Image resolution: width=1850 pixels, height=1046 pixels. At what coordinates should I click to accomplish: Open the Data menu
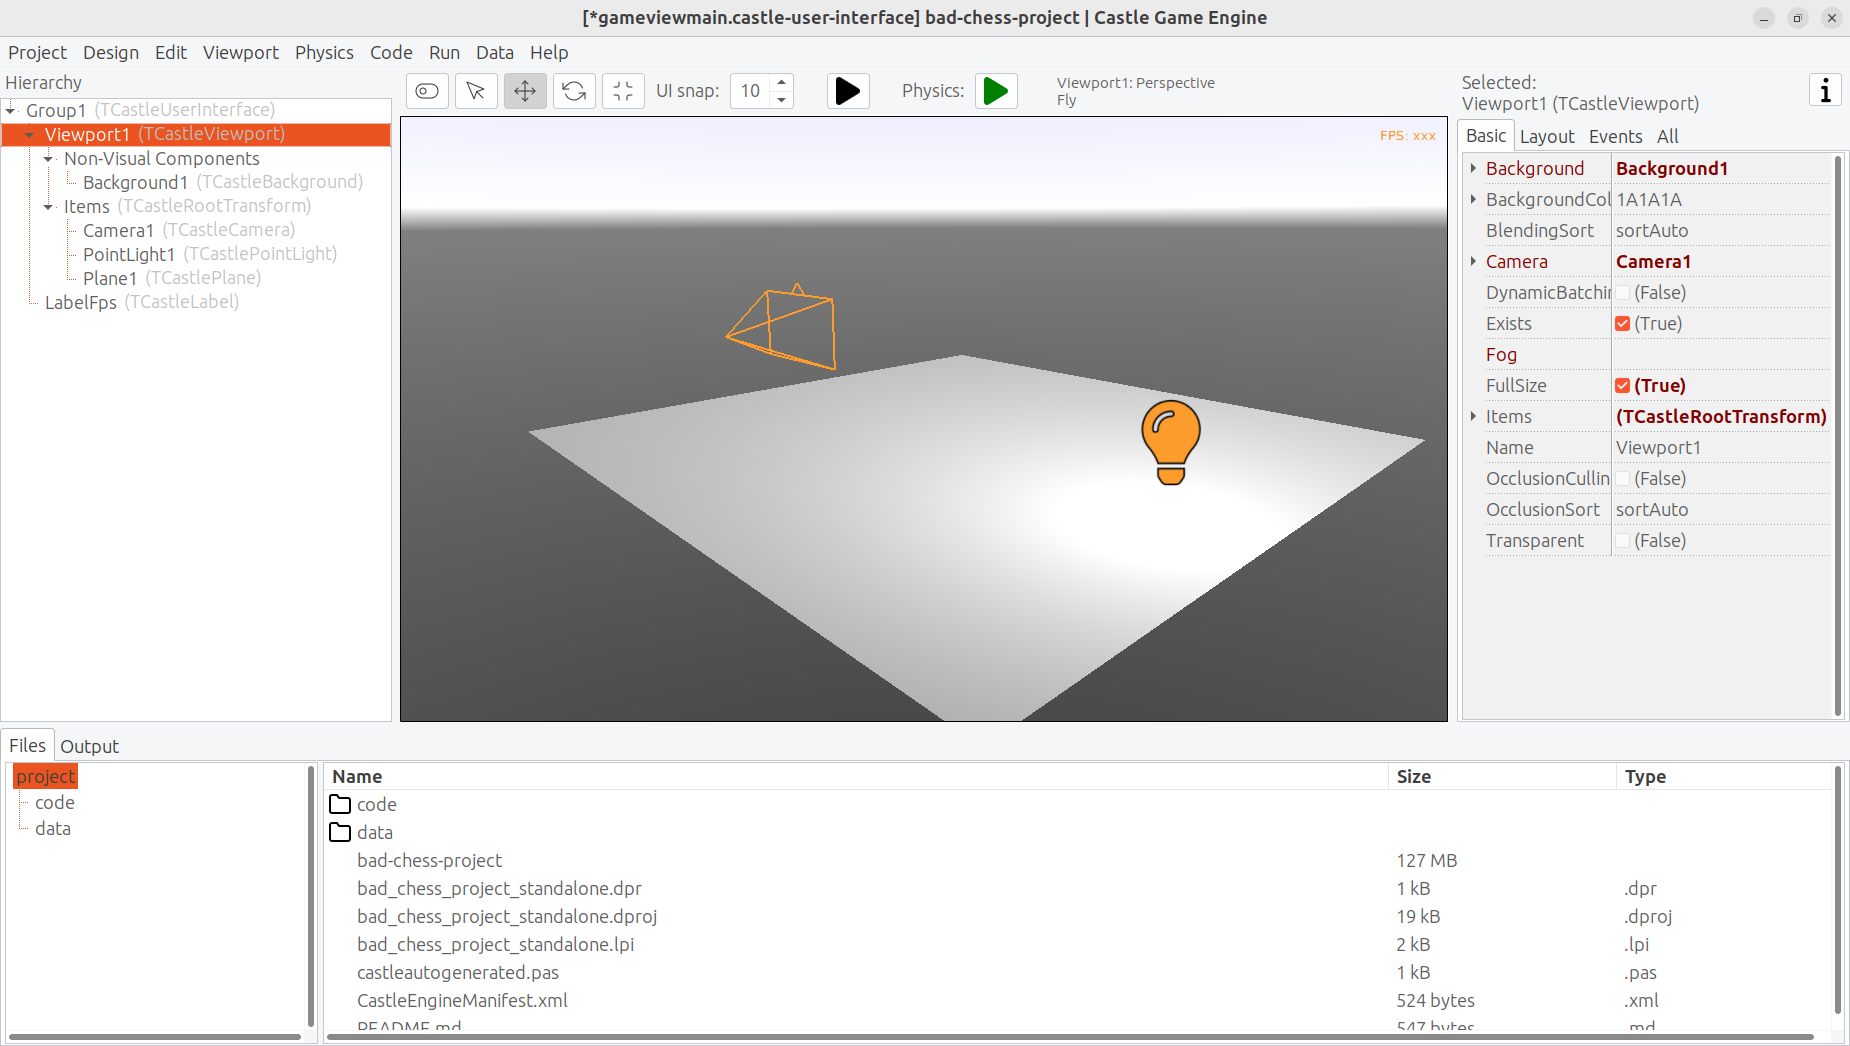494,52
